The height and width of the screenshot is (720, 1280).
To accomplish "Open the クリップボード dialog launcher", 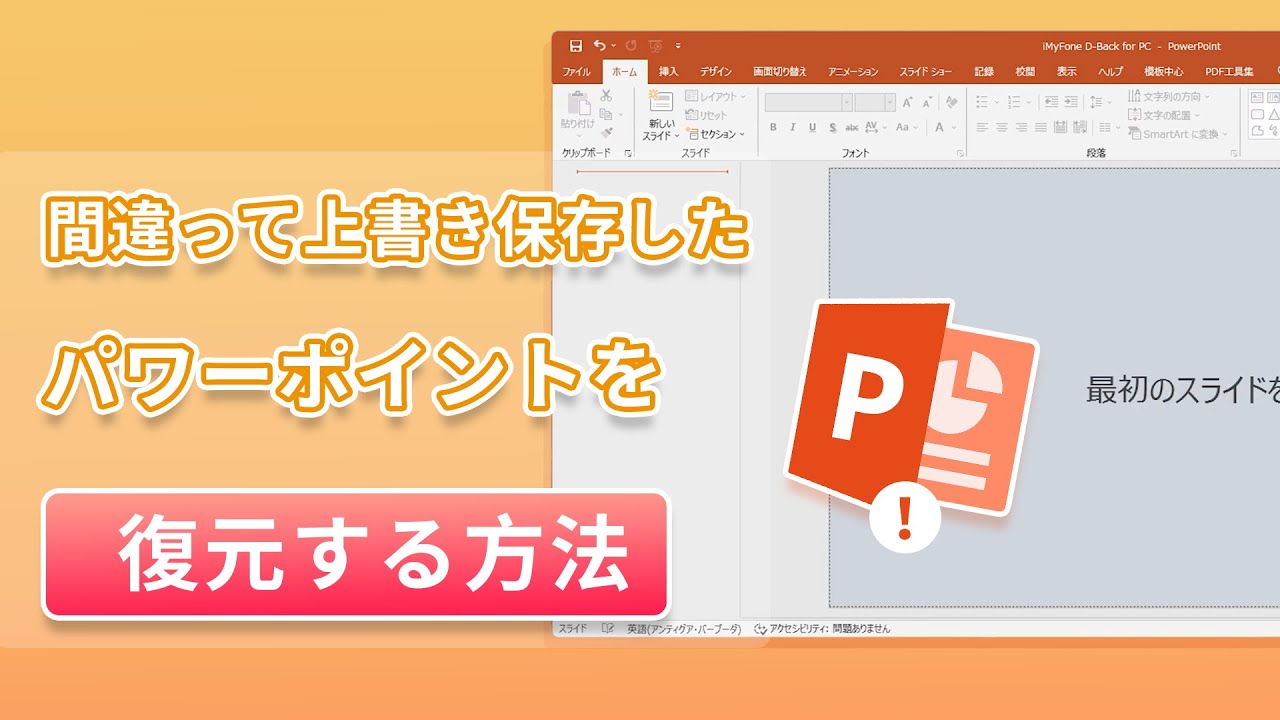I will (x=628, y=153).
